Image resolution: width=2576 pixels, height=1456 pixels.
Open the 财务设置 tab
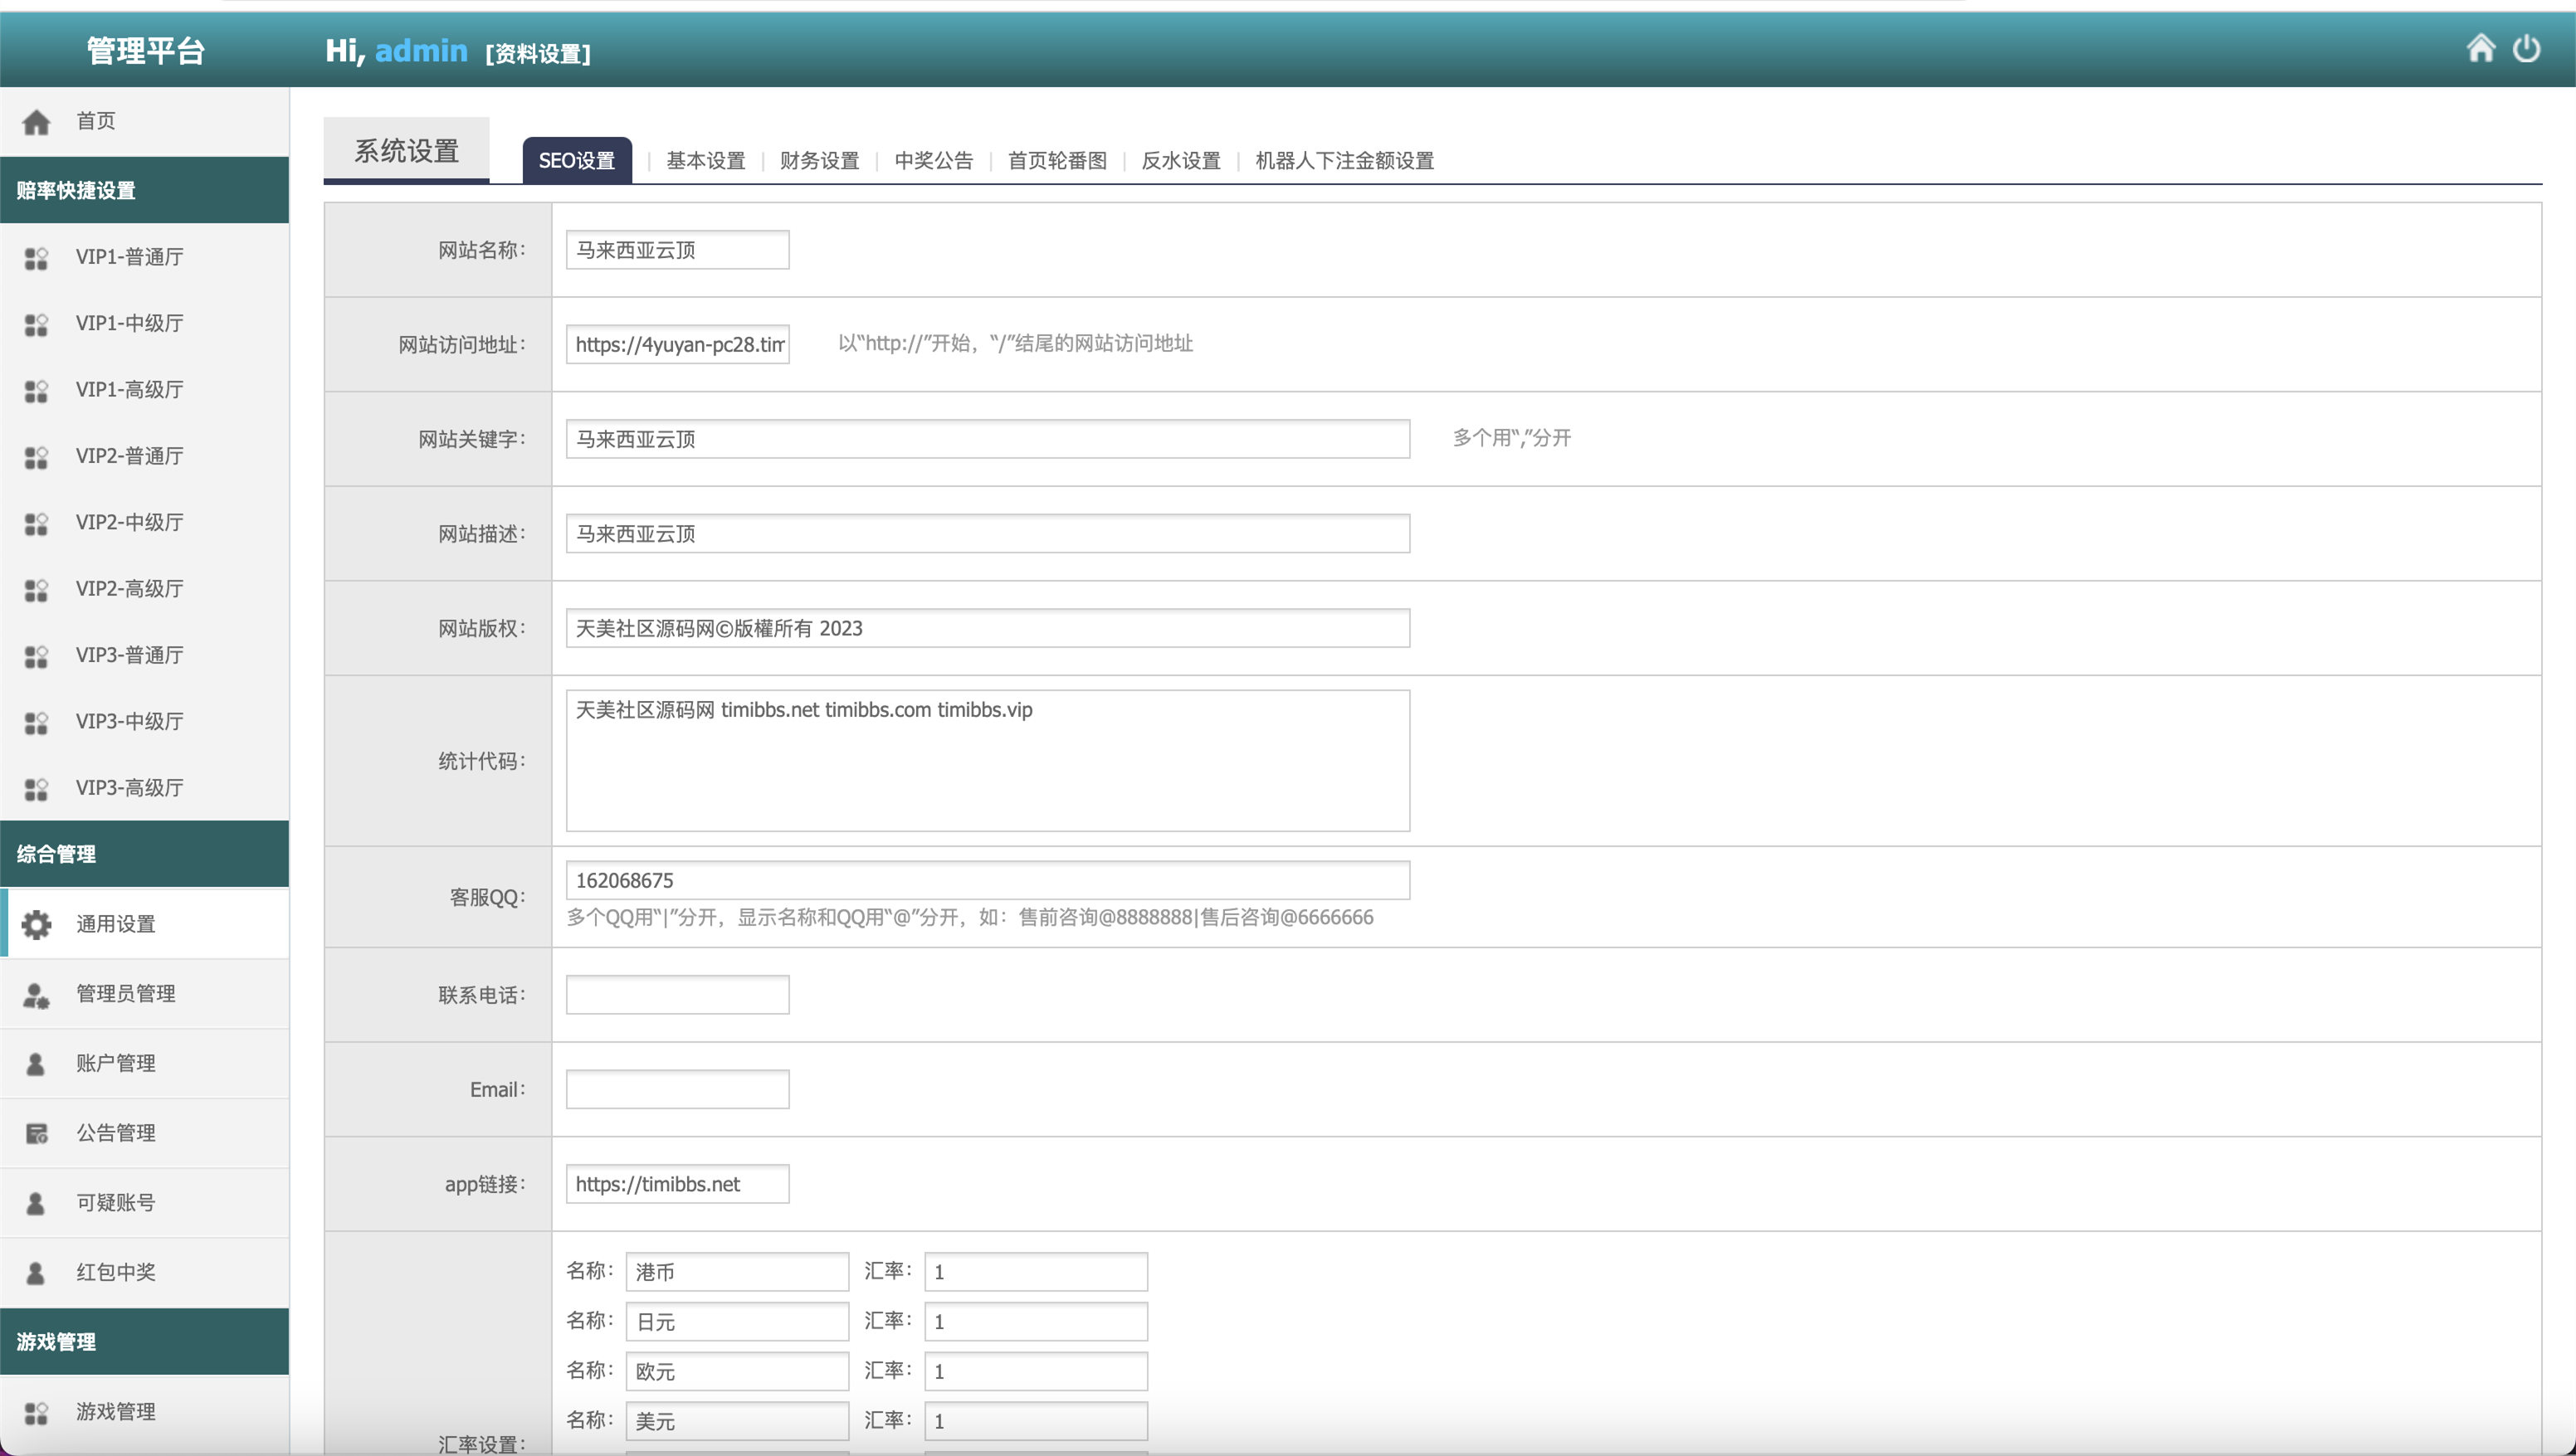coord(819,161)
